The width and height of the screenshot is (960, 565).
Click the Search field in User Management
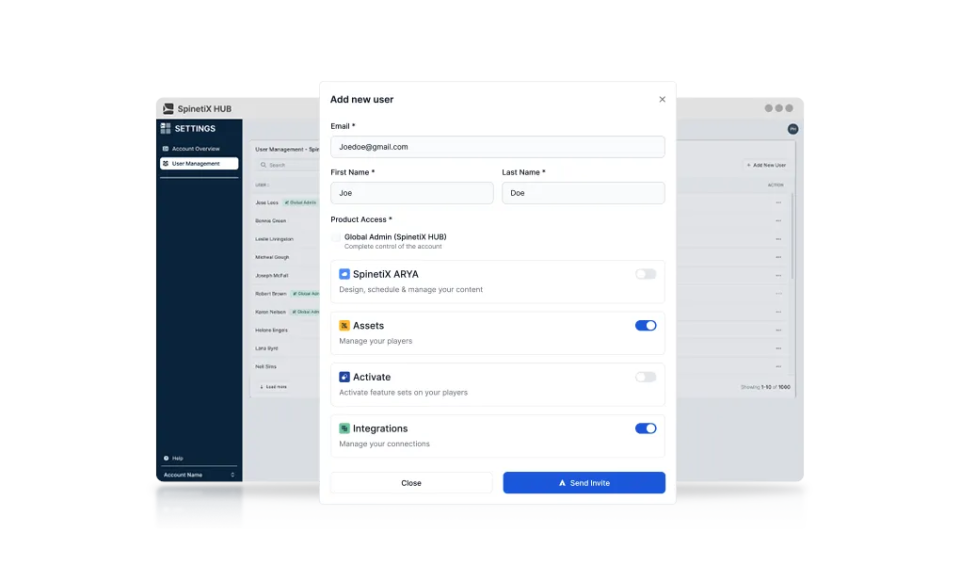[288, 165]
